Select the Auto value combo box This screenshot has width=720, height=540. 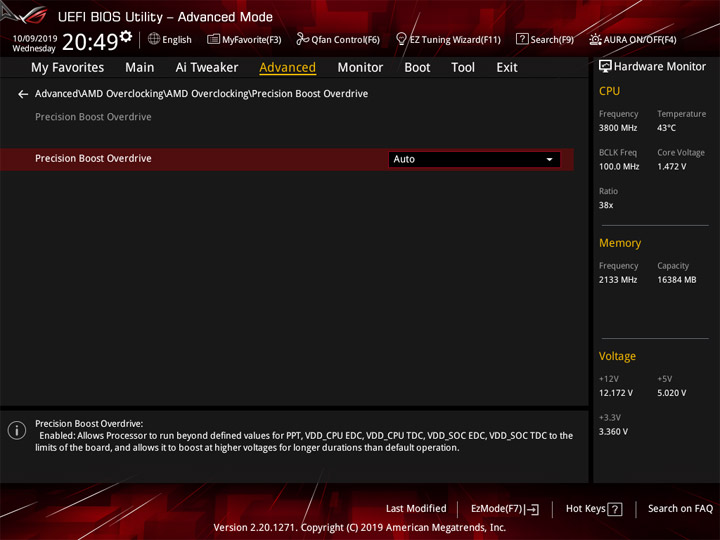474,159
